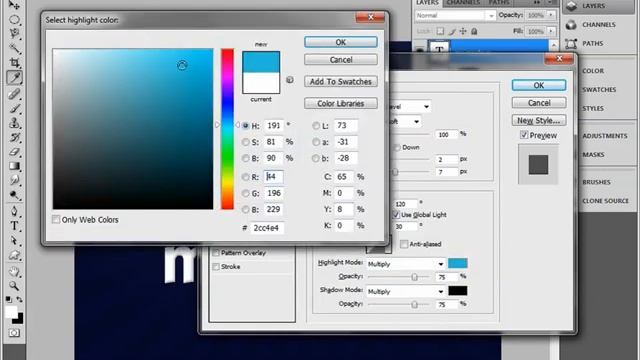Click OK in the Layer Style dialog

[x=539, y=85]
